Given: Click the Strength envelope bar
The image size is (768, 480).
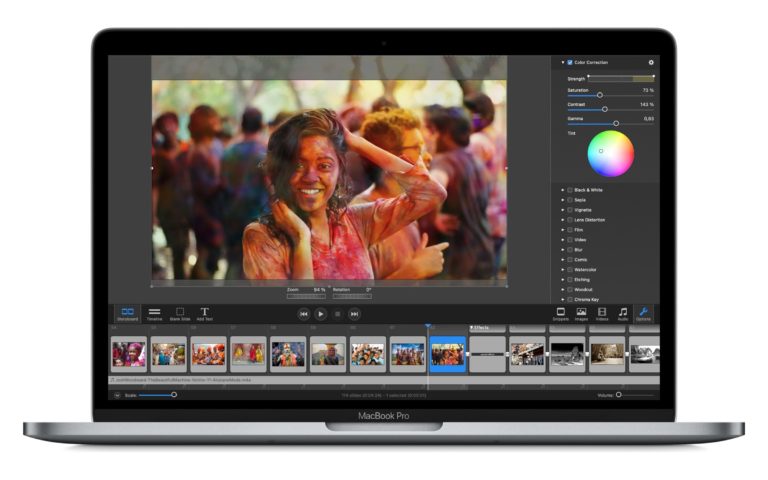Looking at the screenshot, I should coord(621,78).
